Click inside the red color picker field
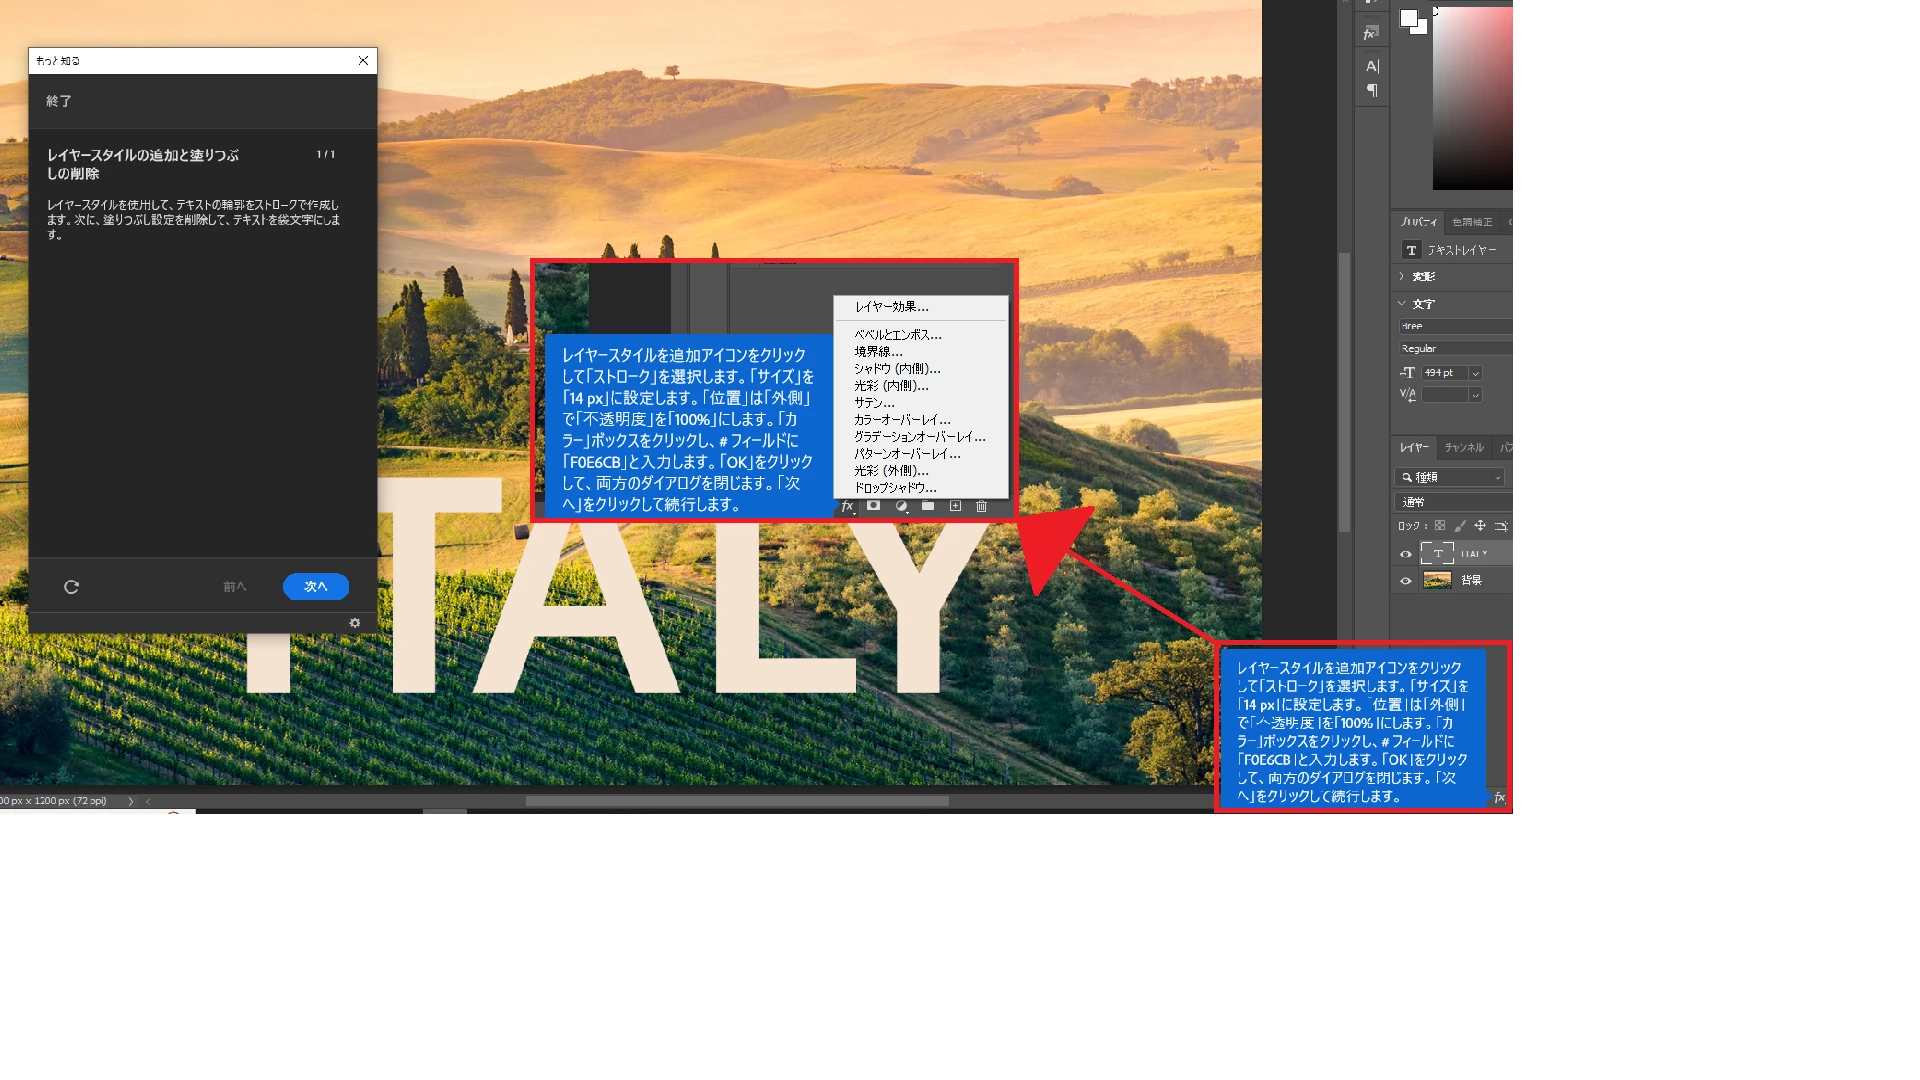The image size is (1920, 1080). (x=1472, y=100)
